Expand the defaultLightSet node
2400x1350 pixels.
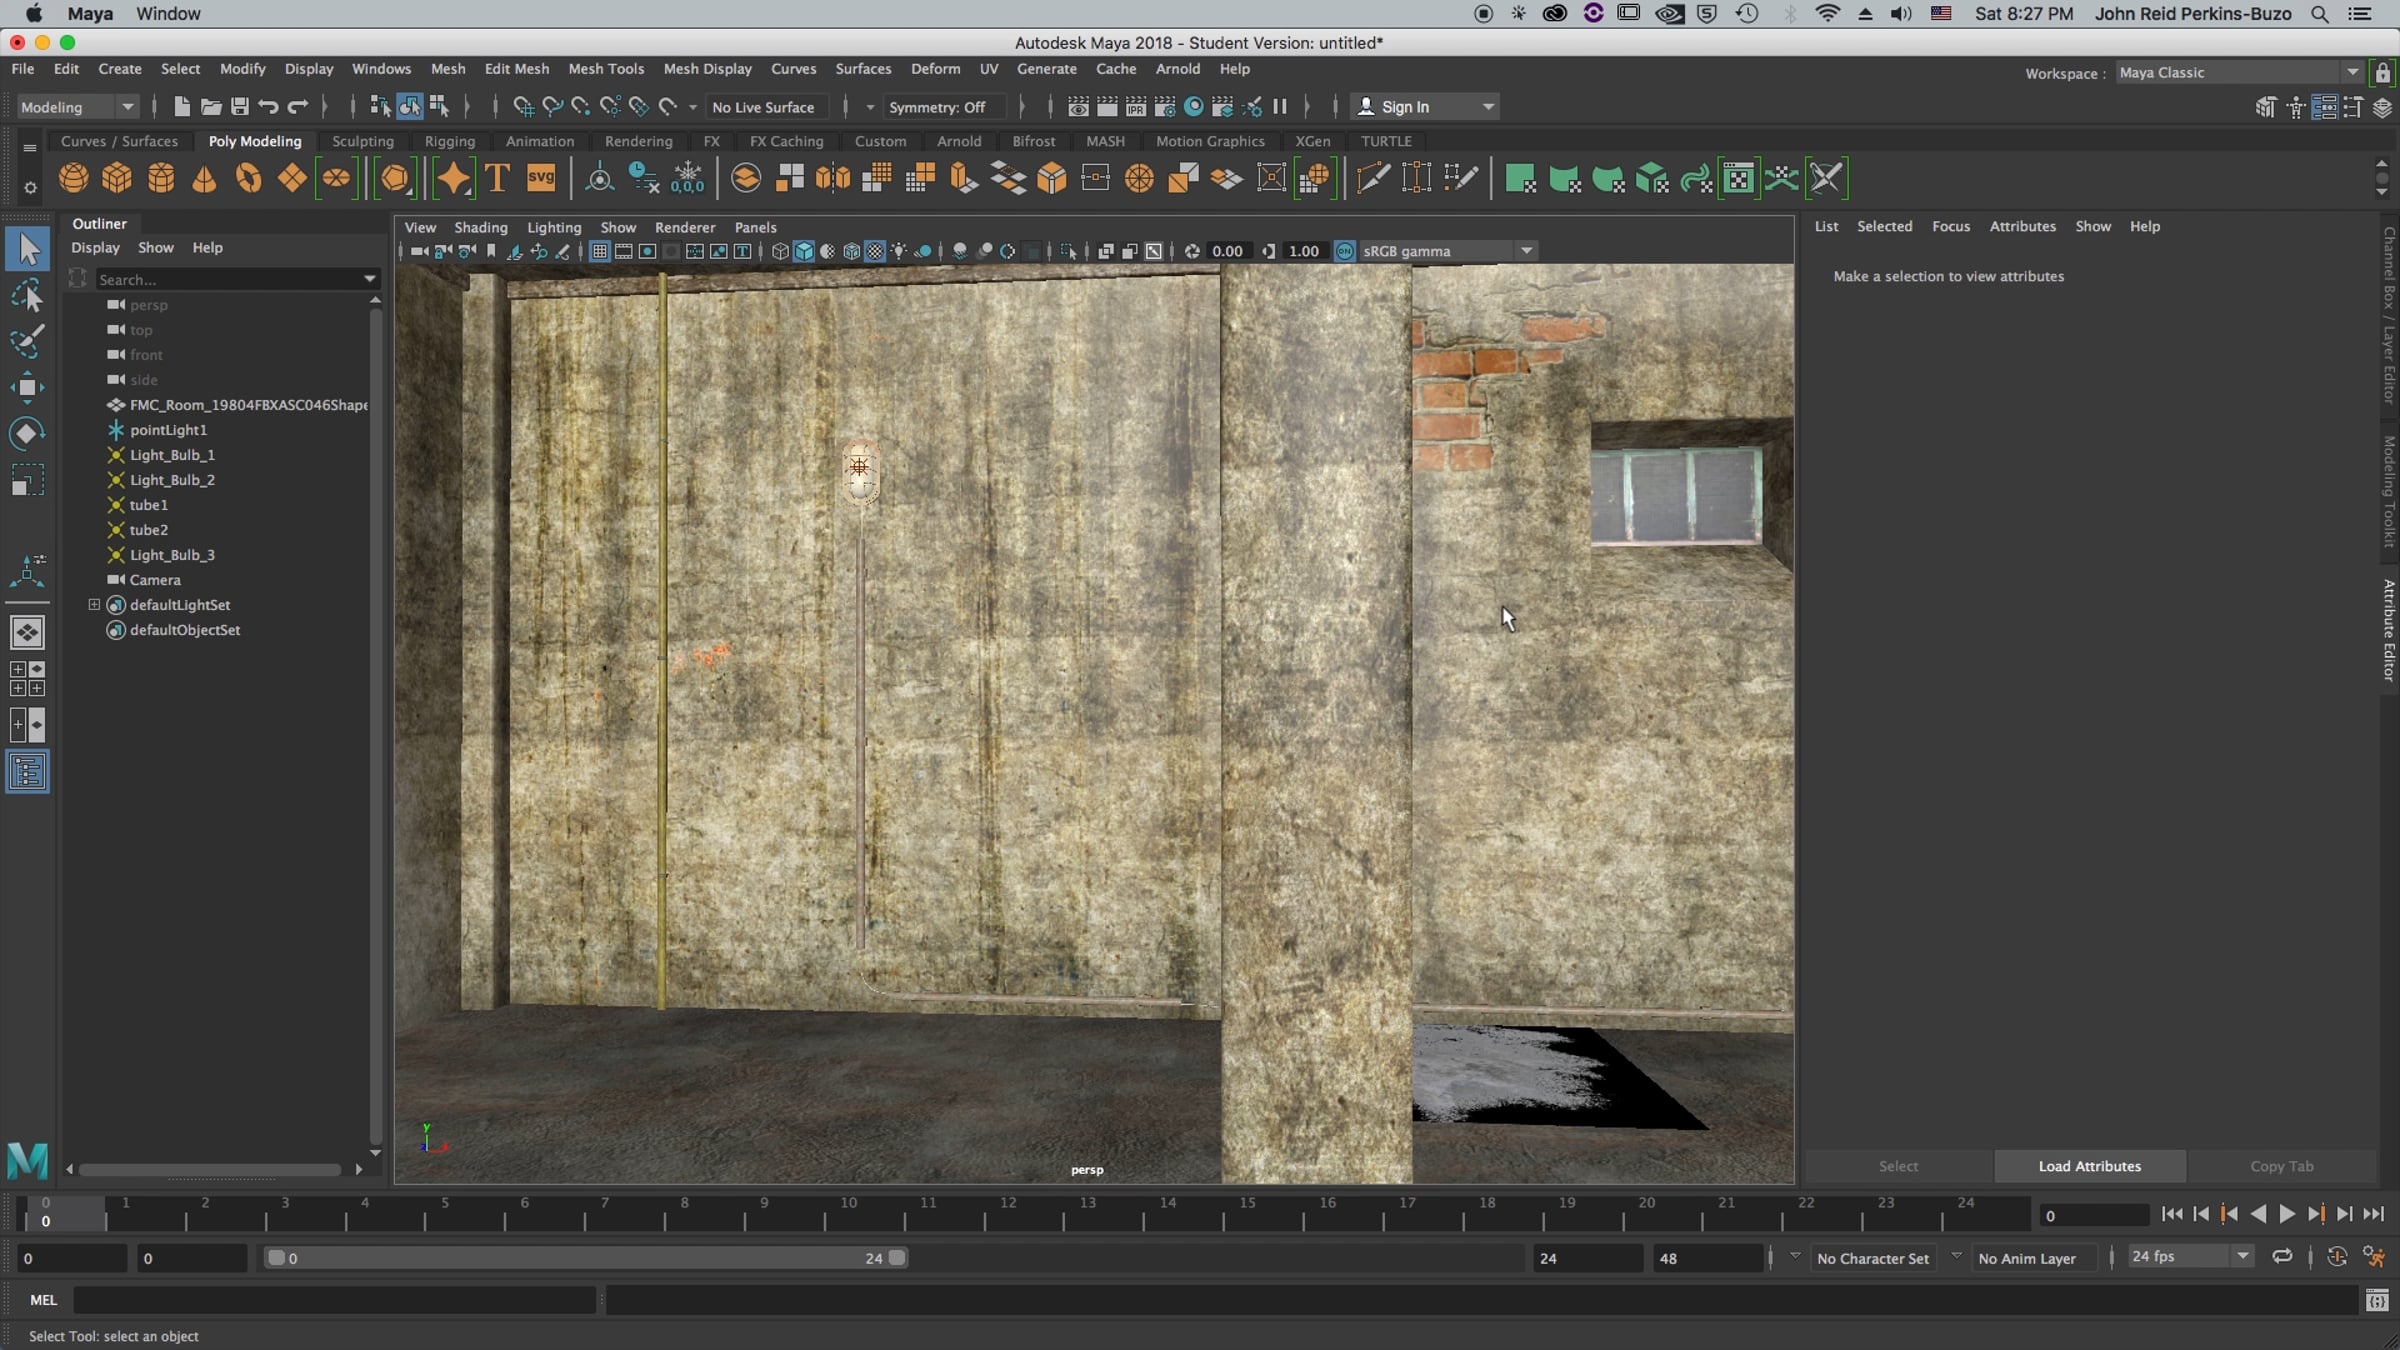click(x=94, y=605)
